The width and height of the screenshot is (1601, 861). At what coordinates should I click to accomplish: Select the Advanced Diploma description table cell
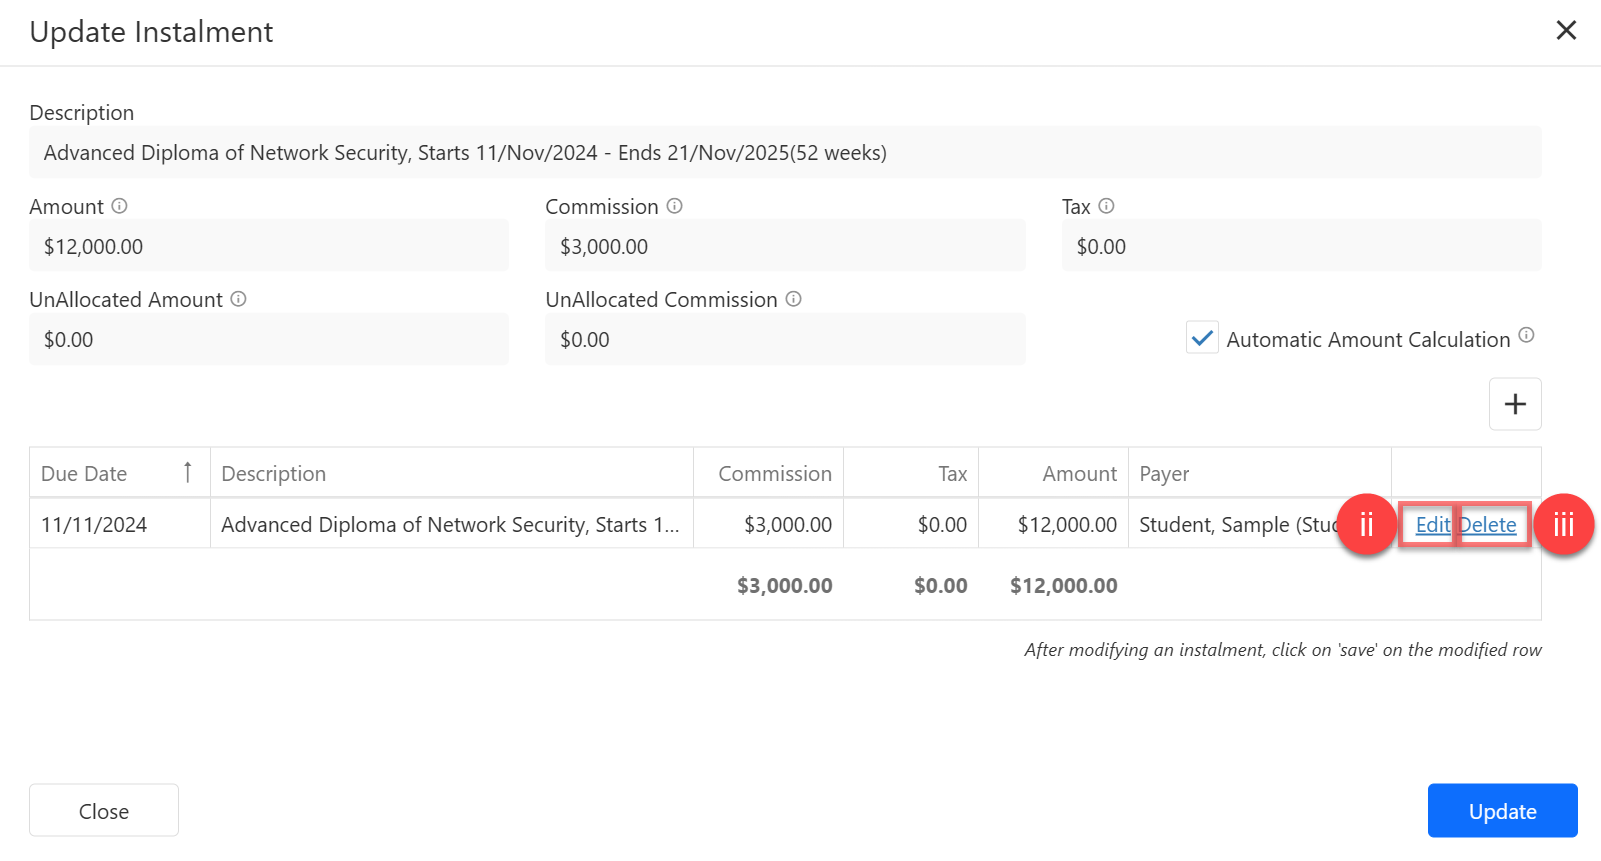tap(451, 524)
